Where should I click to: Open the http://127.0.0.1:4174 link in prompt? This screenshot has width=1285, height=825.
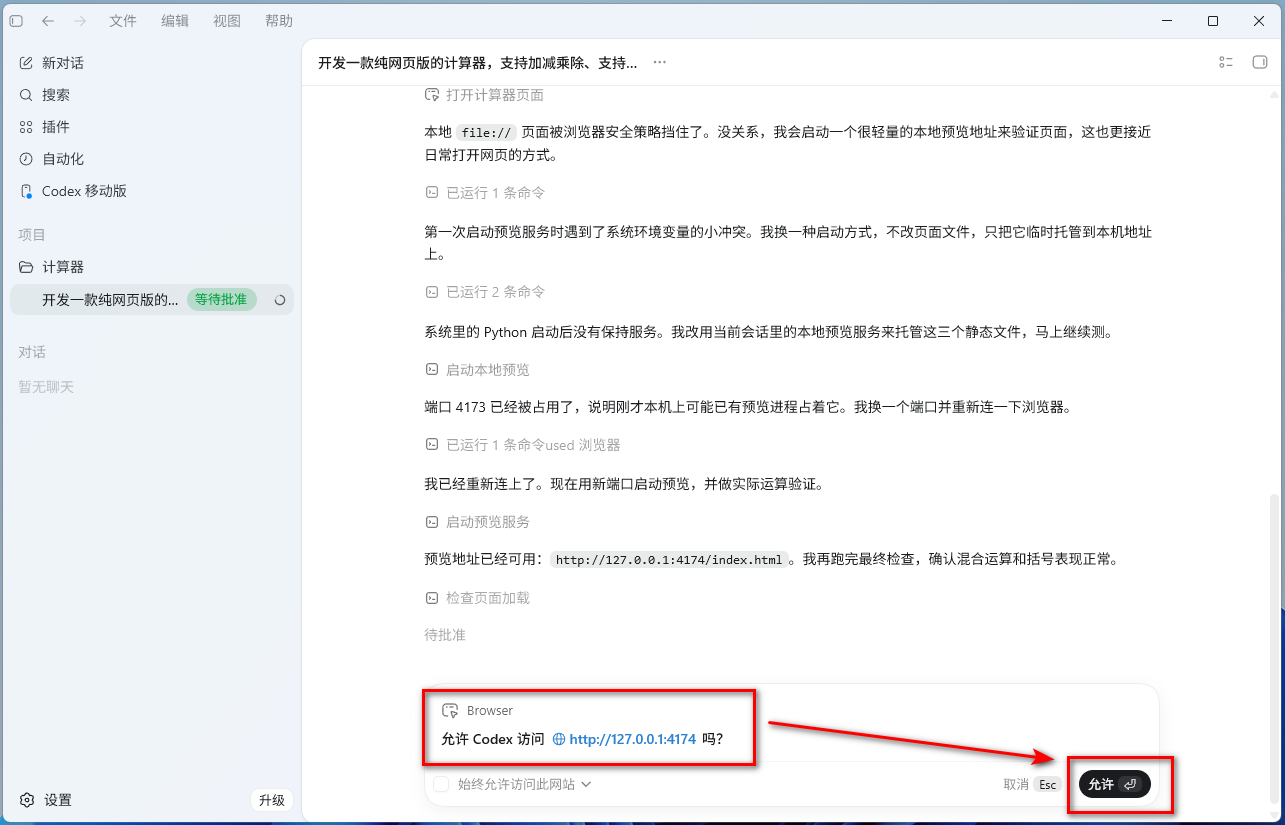click(632, 739)
